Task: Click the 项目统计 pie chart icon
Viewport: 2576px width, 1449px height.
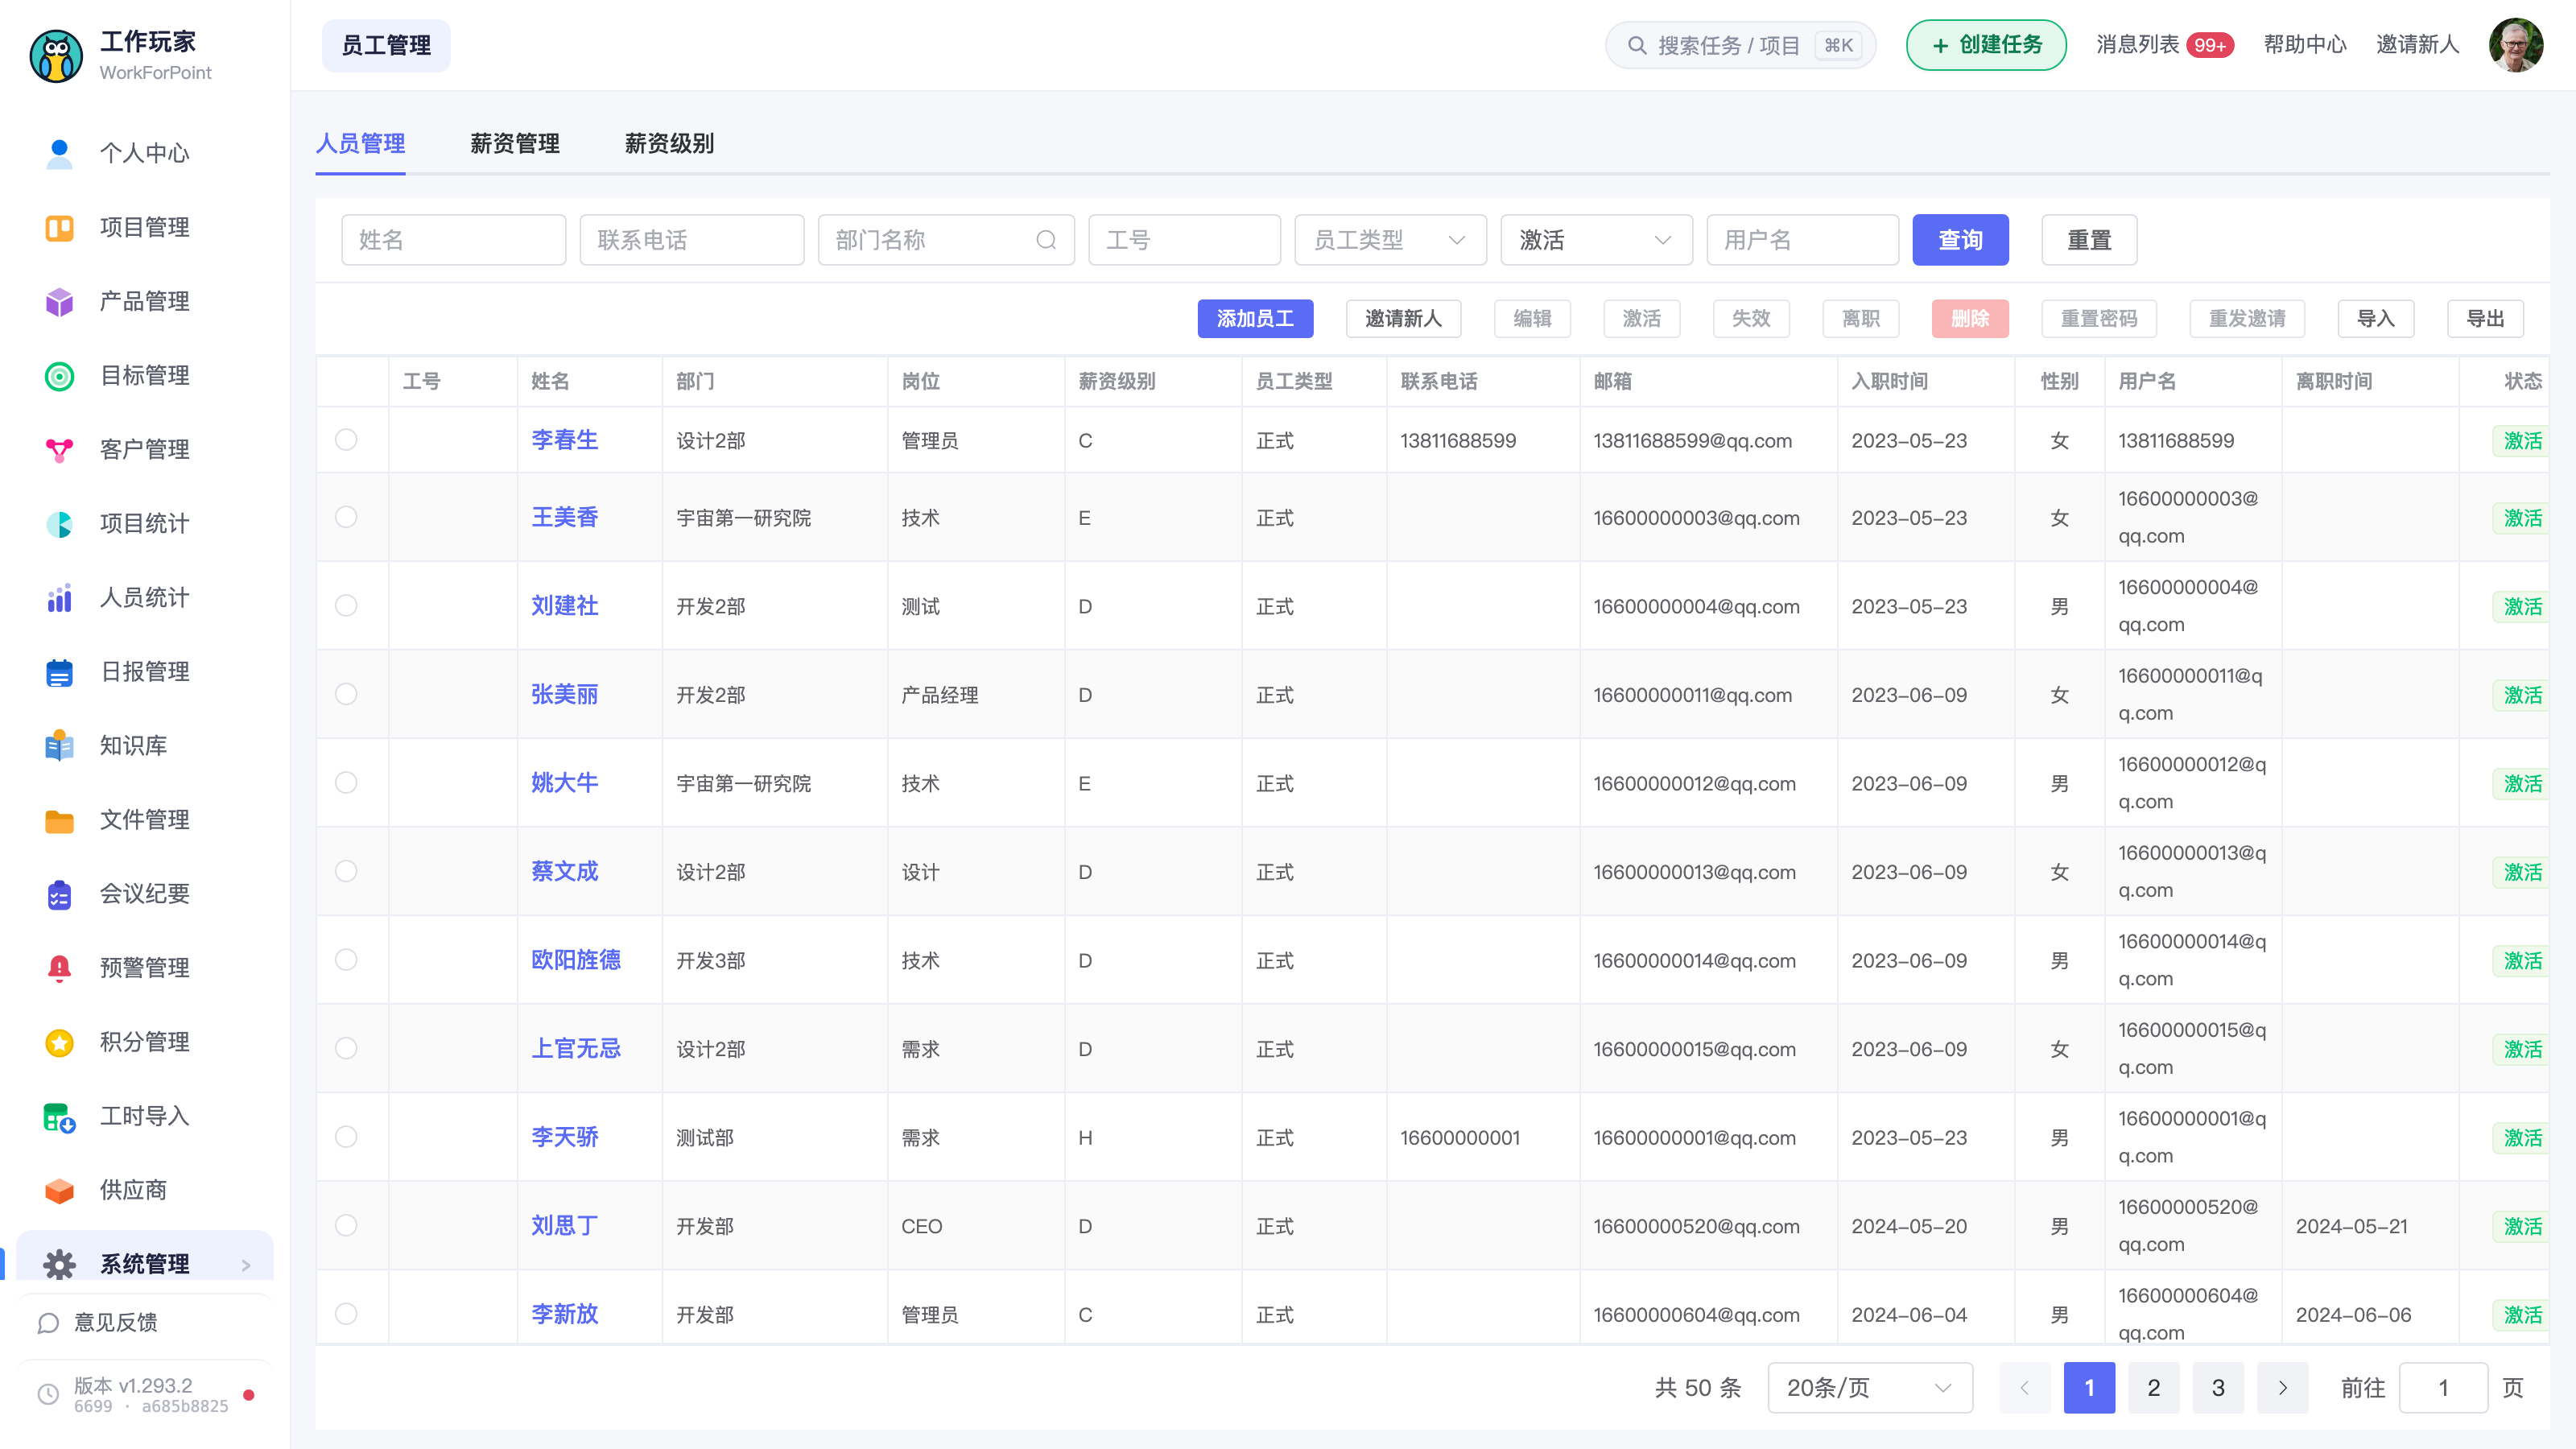Action: pos(59,523)
